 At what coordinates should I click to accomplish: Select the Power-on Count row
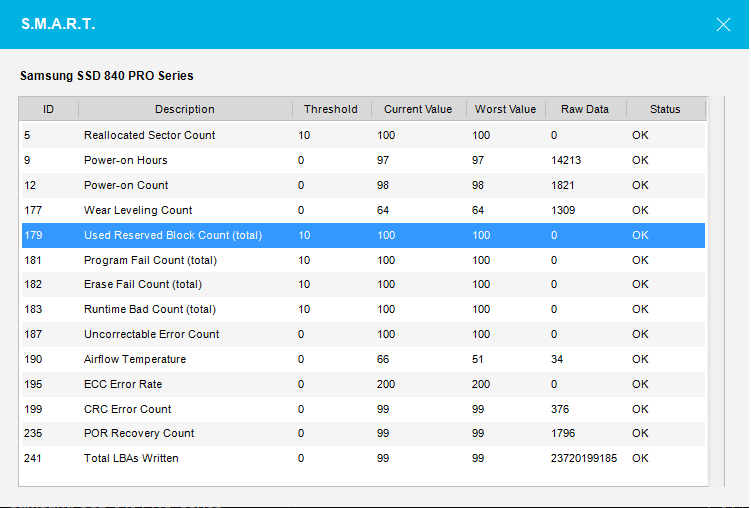pyautogui.click(x=363, y=185)
